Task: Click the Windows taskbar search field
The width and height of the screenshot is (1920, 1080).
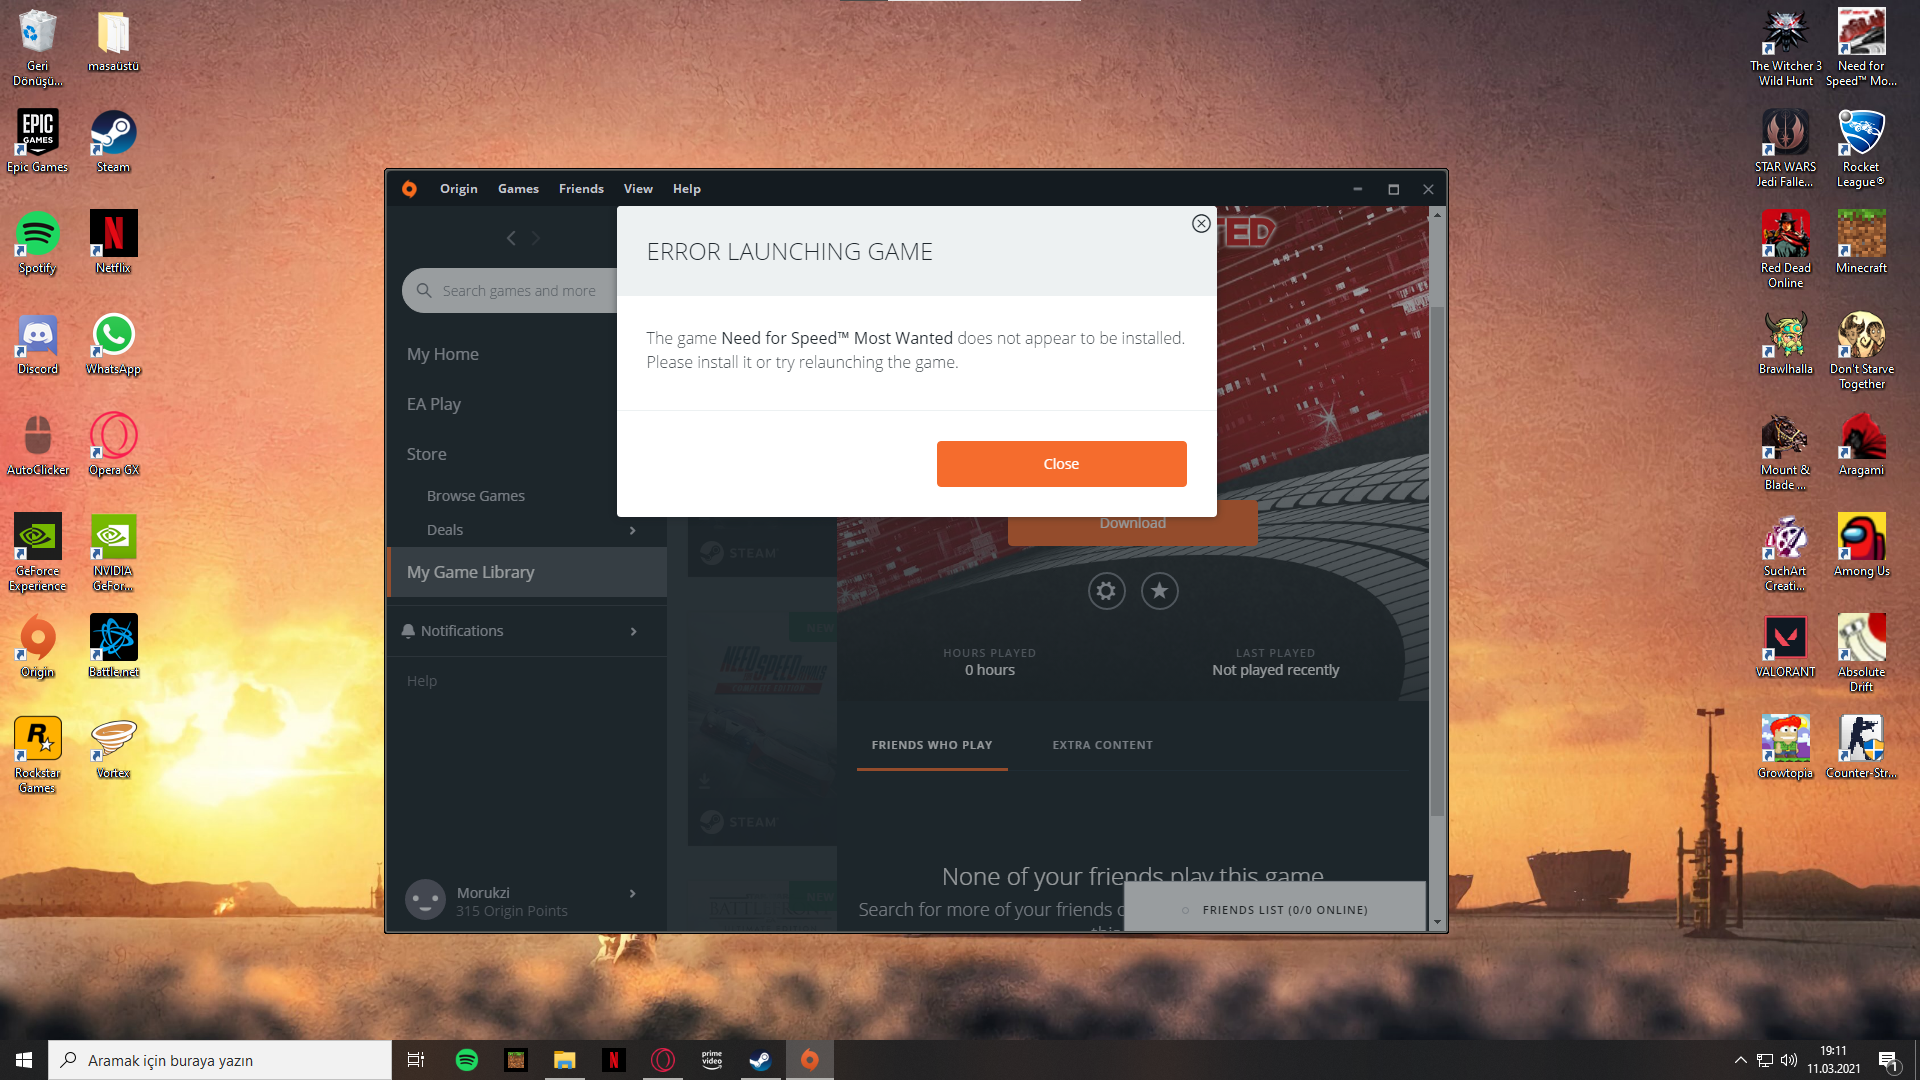Action: click(220, 1060)
